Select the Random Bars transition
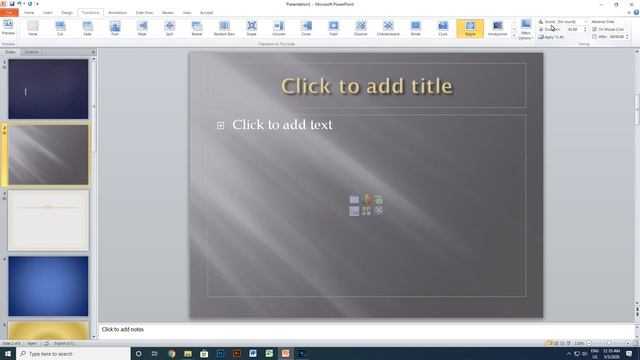 [x=224, y=28]
